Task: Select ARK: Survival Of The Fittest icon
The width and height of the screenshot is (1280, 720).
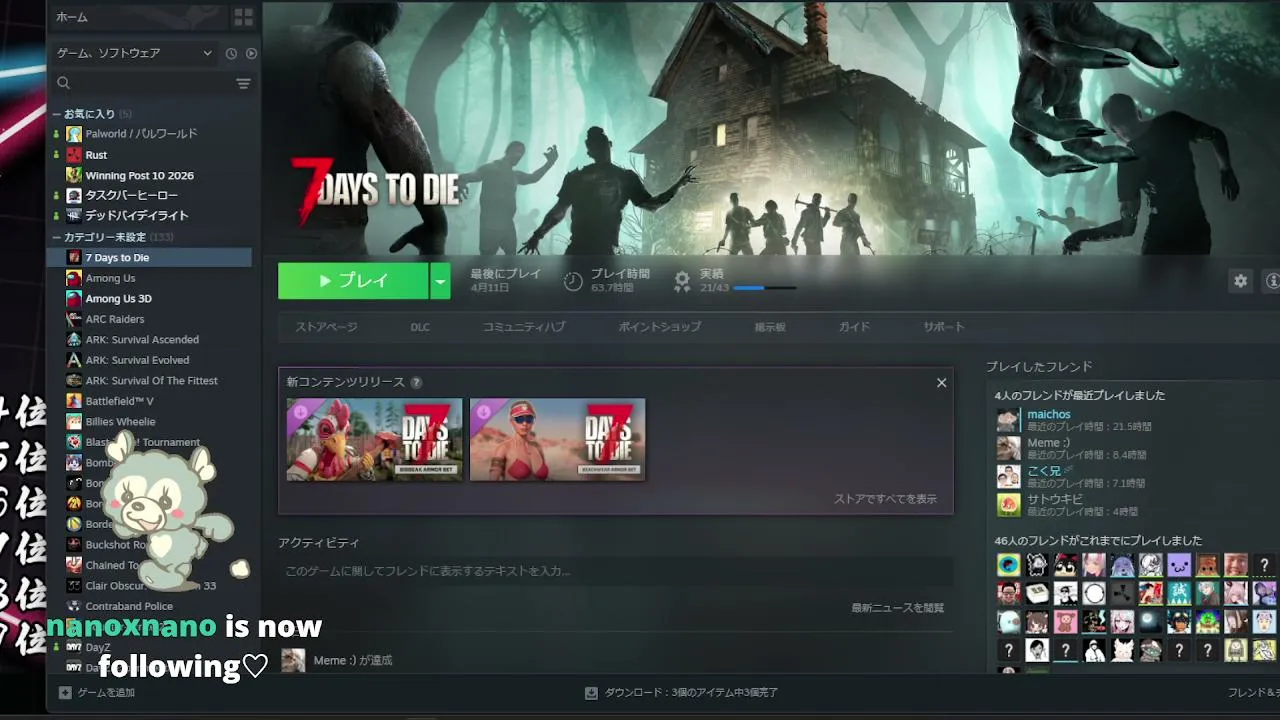Action: click(x=74, y=381)
